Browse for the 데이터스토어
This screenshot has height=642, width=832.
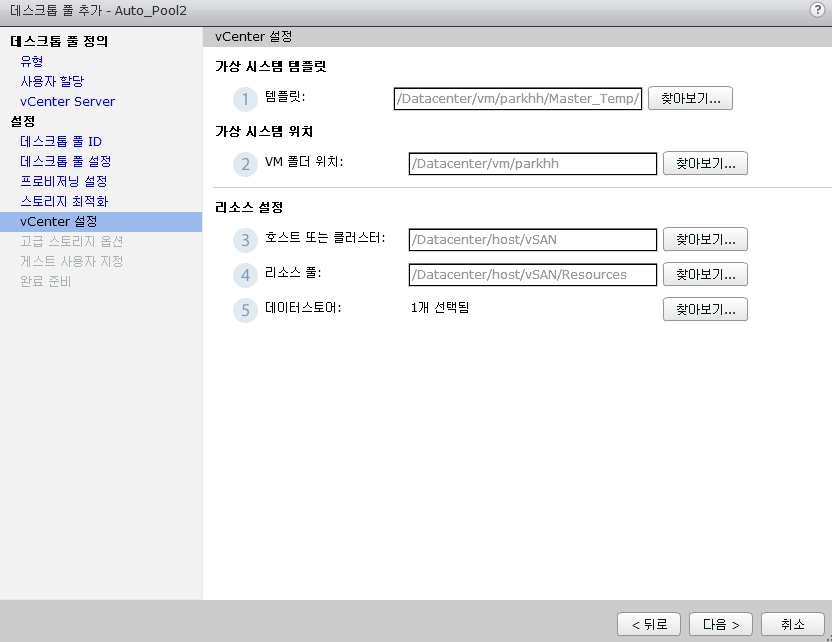pyautogui.click(x=705, y=309)
